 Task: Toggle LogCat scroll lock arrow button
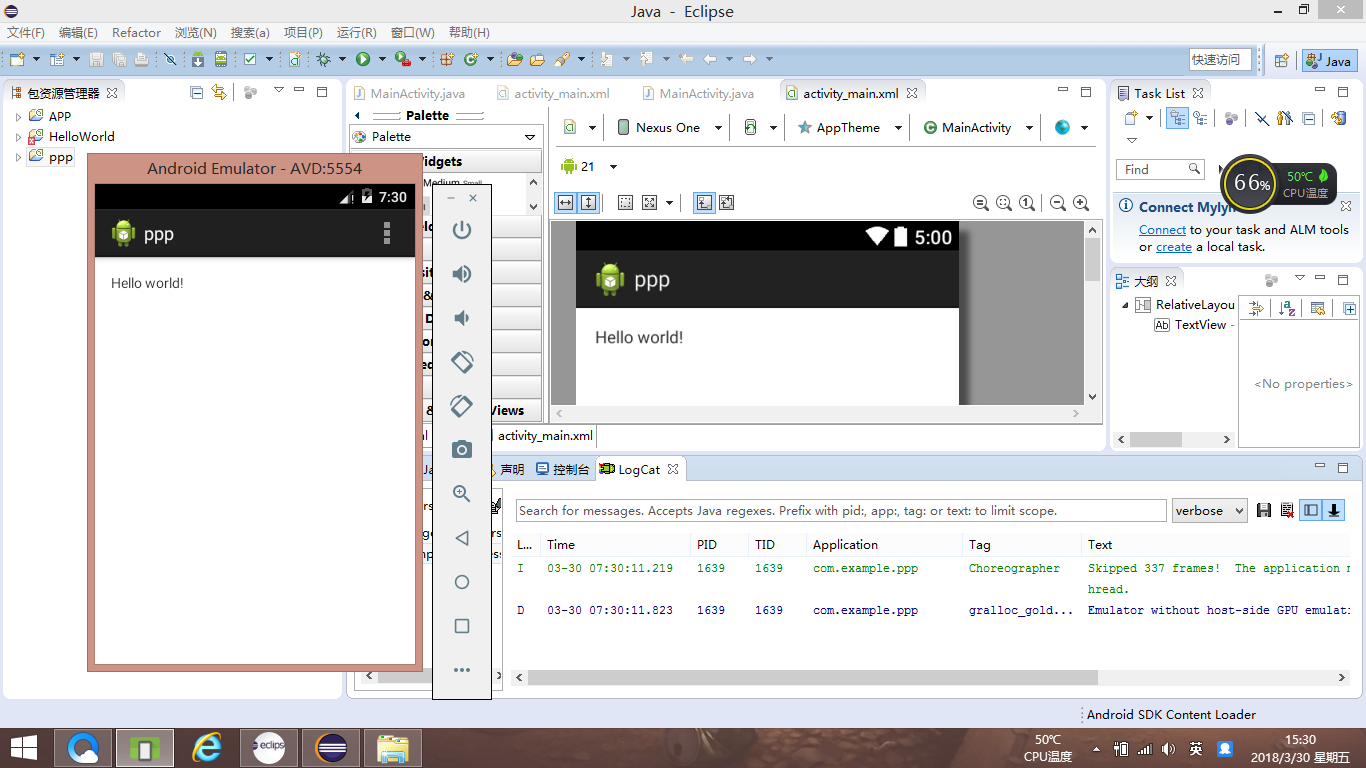click(1334, 511)
